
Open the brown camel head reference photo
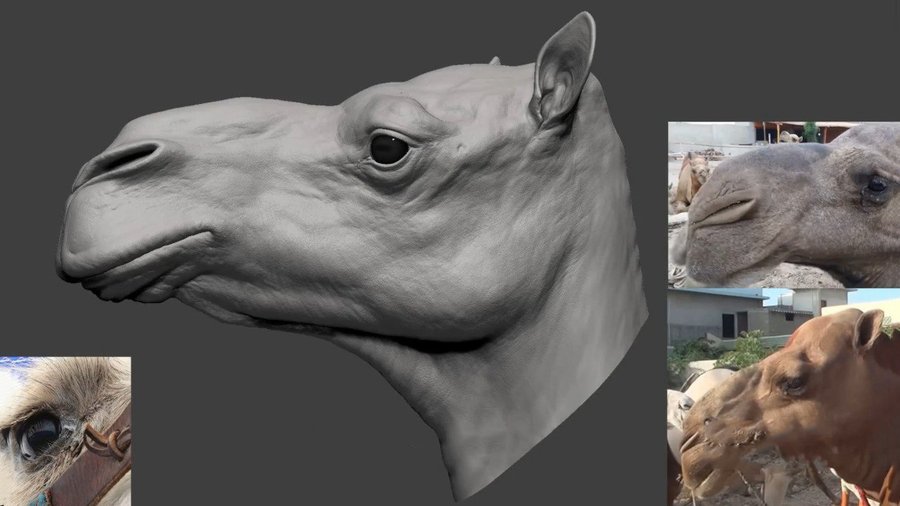point(784,397)
